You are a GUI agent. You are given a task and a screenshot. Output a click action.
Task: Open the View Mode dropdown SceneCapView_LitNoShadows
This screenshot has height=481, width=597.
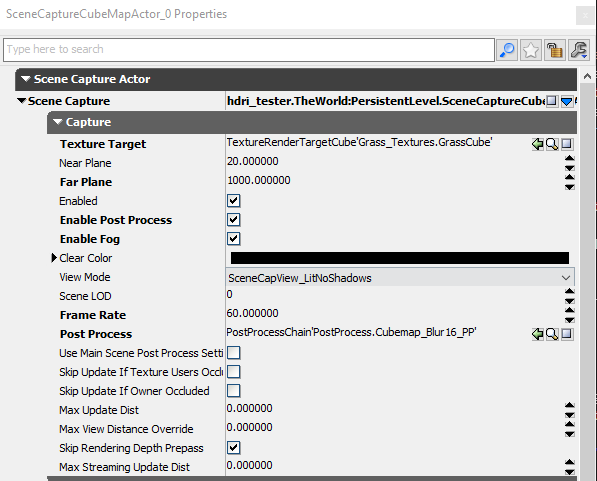click(400, 278)
